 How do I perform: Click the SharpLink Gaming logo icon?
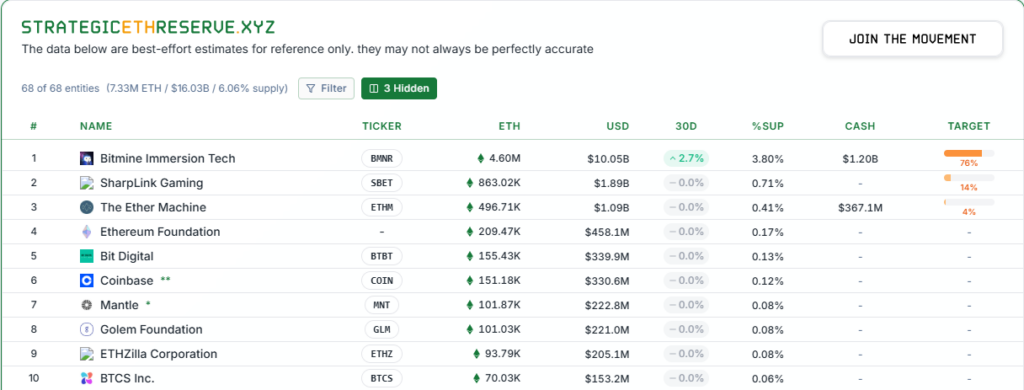pos(86,183)
